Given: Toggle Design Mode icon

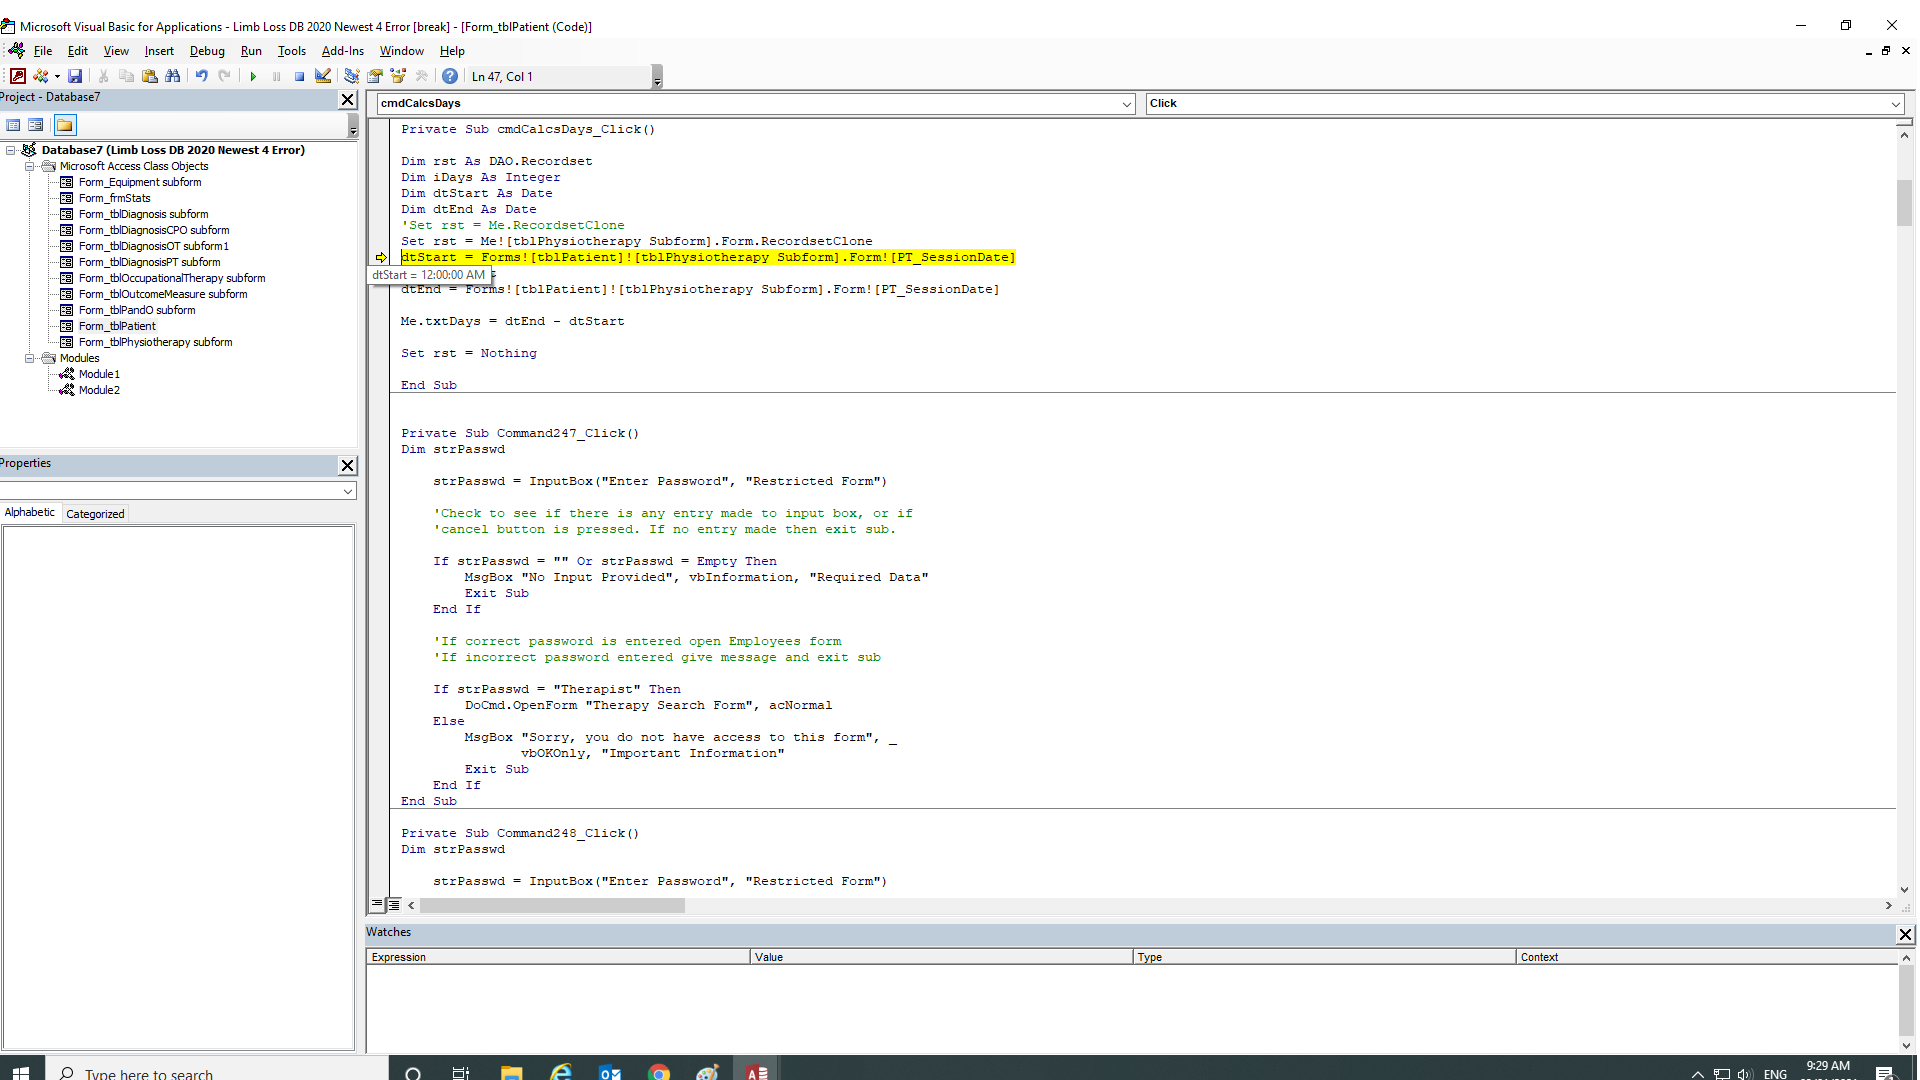Looking at the screenshot, I should (322, 76).
